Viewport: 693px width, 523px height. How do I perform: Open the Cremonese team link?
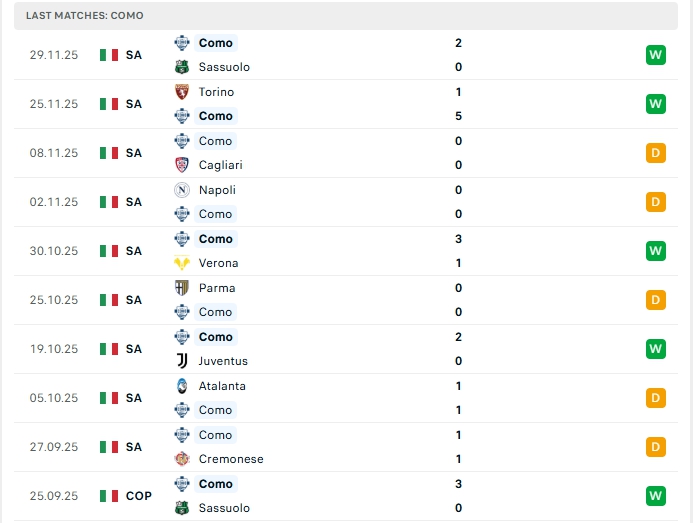(231, 459)
